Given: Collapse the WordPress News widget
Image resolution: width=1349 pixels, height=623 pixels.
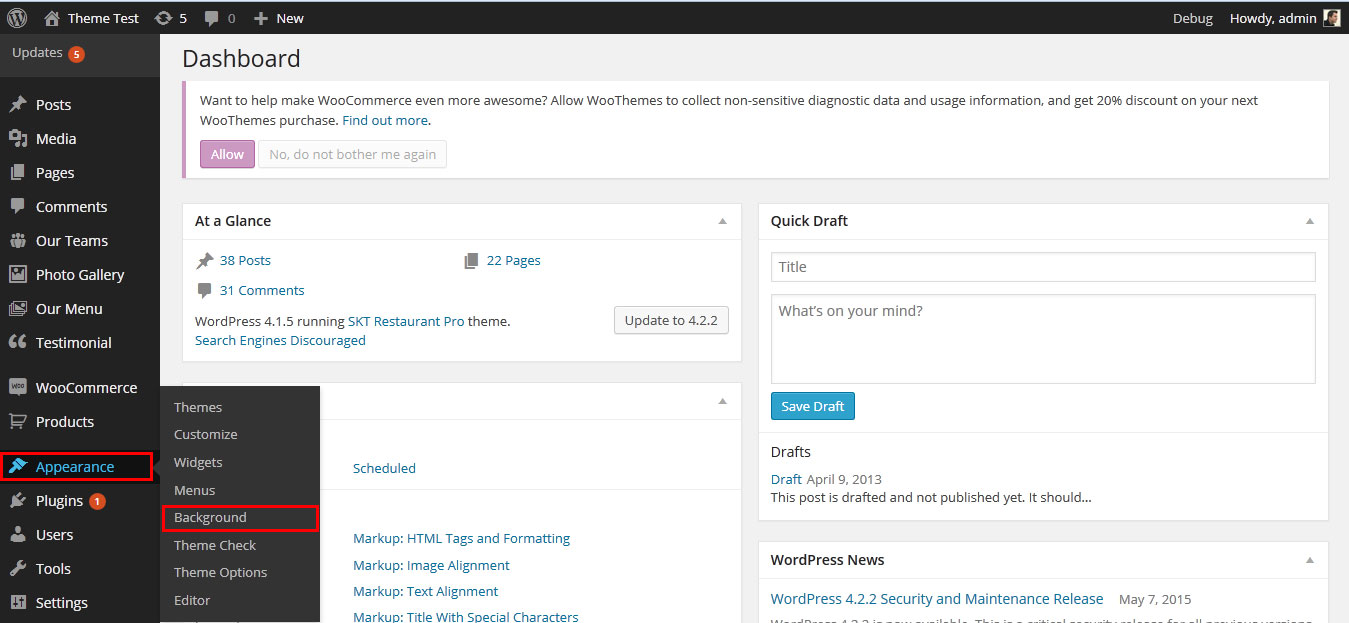Looking at the screenshot, I should [x=1310, y=560].
